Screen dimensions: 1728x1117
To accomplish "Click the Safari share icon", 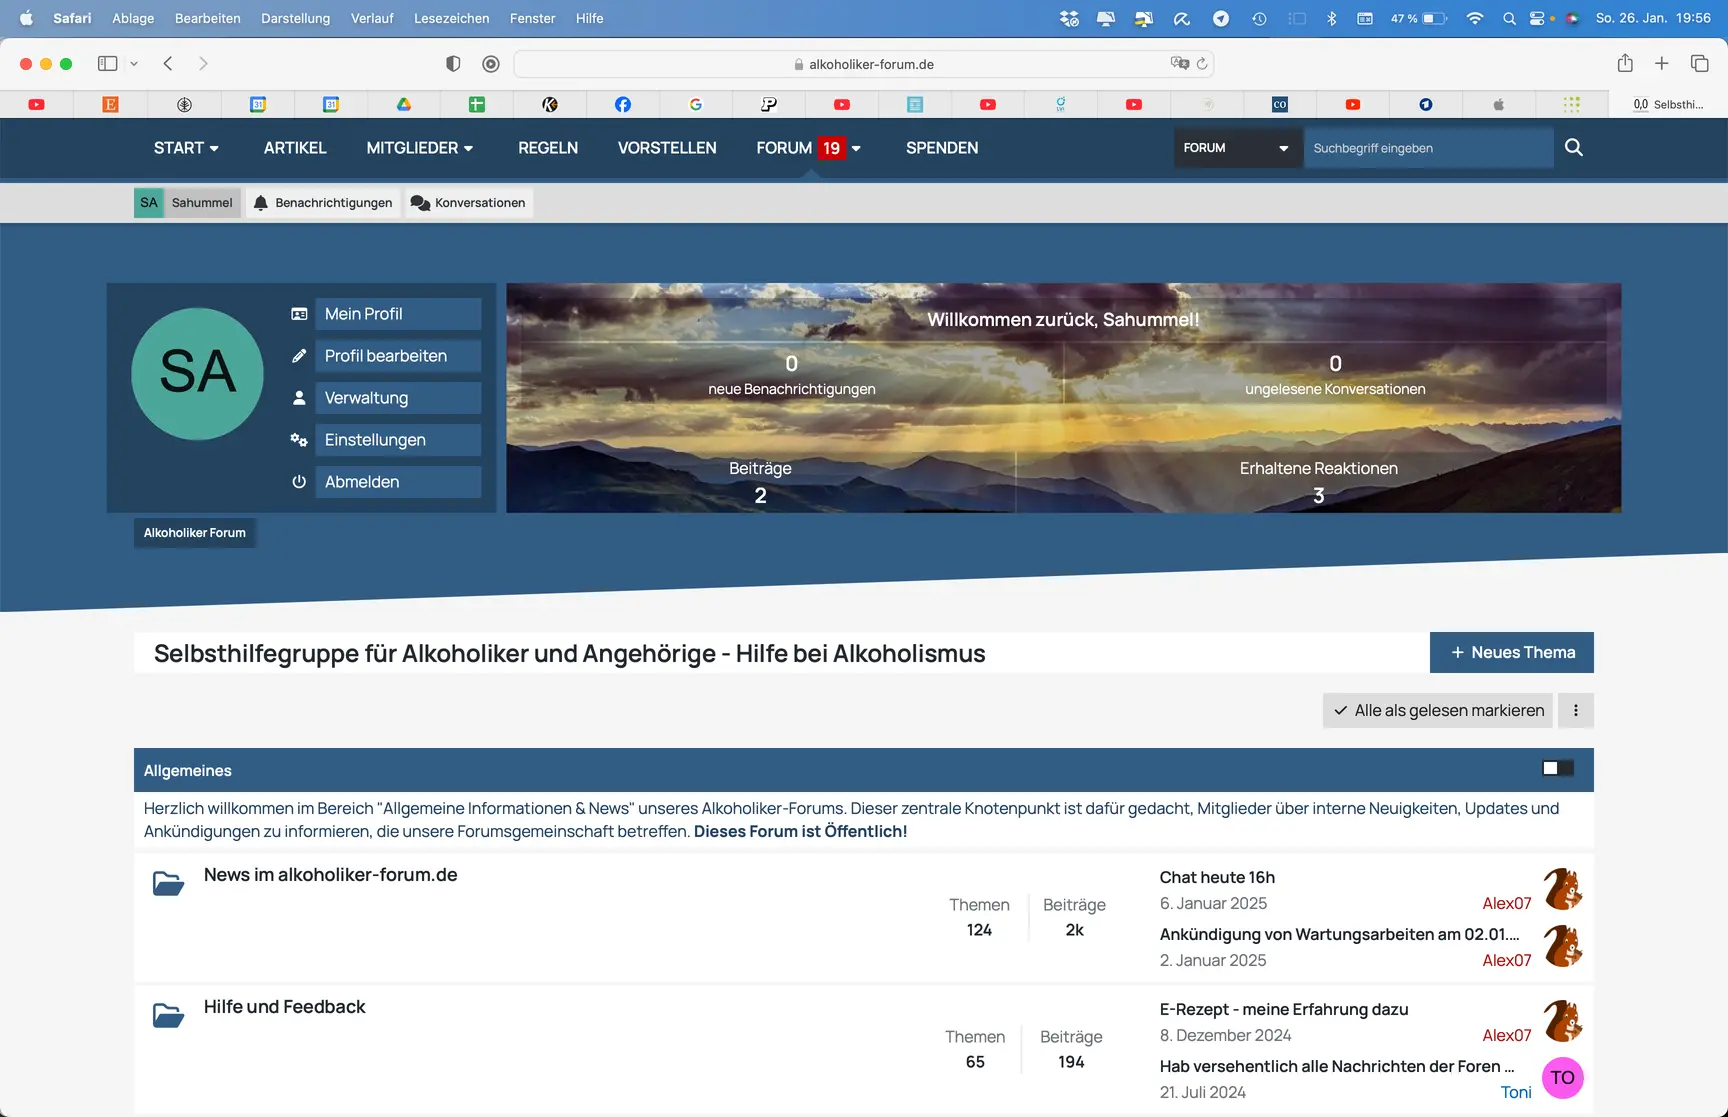I will (x=1625, y=64).
